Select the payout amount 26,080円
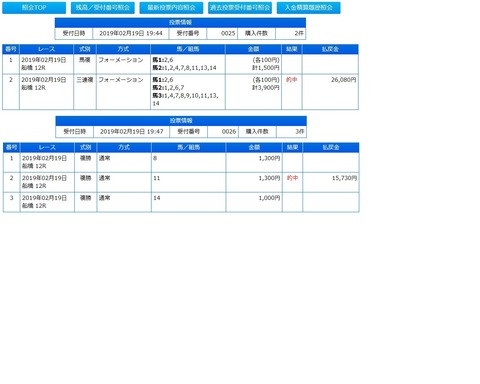The image size is (480, 384). (344, 80)
